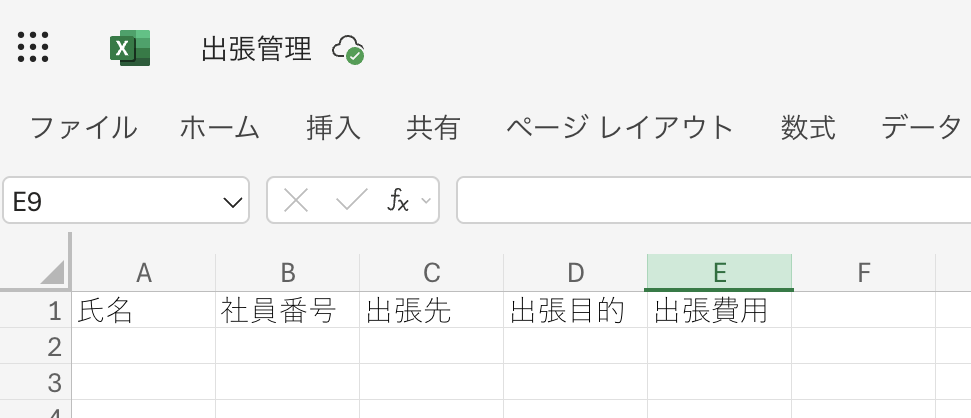Open the app launcher grid

(x=34, y=47)
